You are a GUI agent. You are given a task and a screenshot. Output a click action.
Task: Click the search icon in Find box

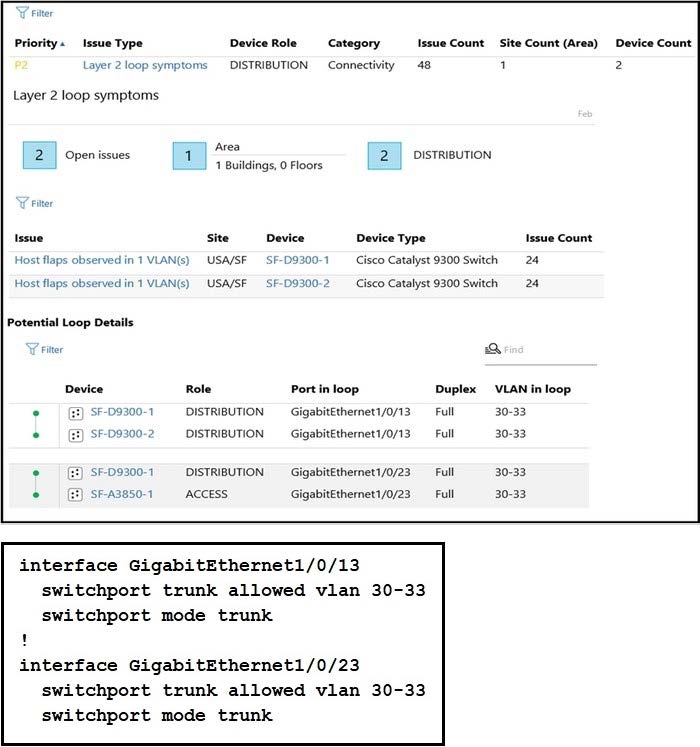492,349
